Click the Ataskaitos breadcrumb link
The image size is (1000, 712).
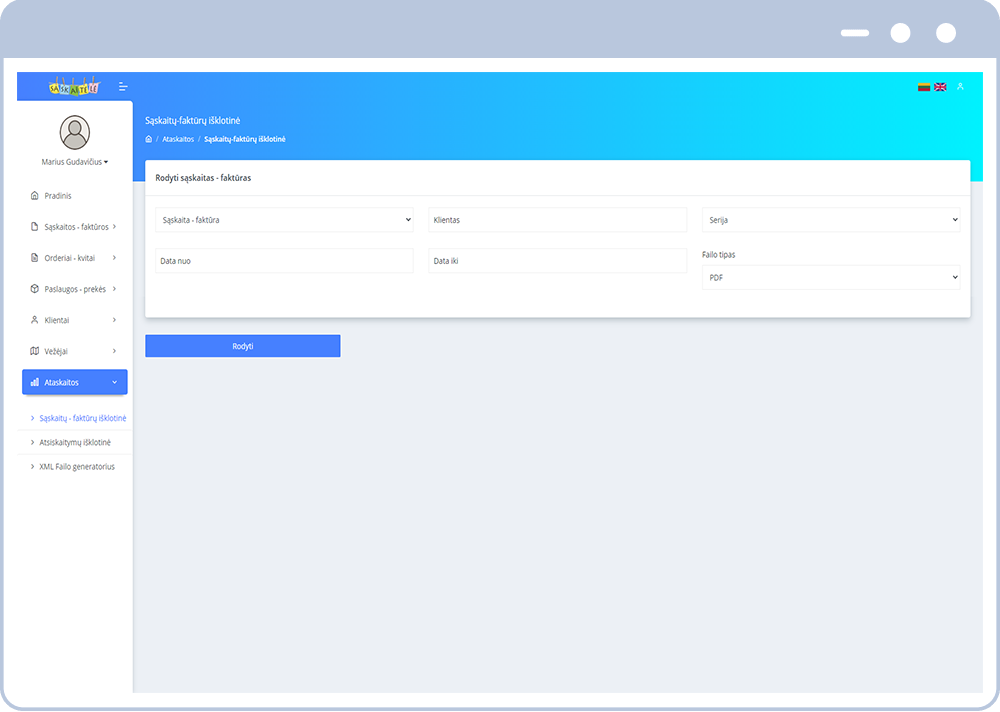point(178,139)
